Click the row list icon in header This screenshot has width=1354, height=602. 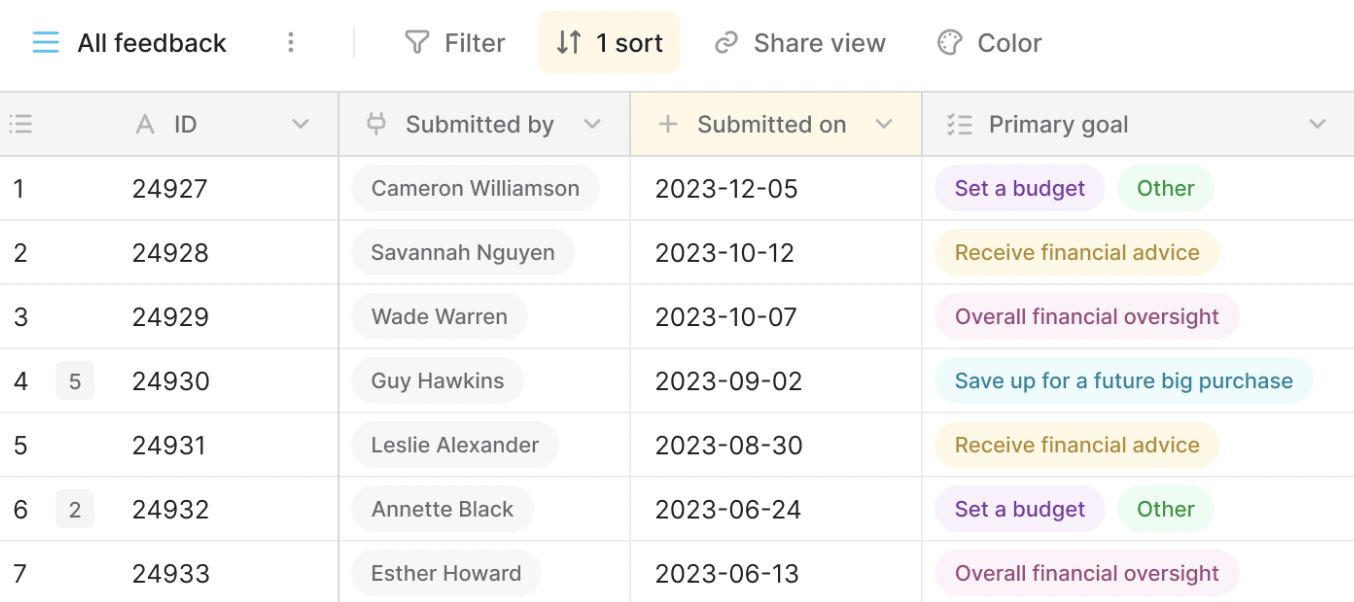(x=21, y=124)
